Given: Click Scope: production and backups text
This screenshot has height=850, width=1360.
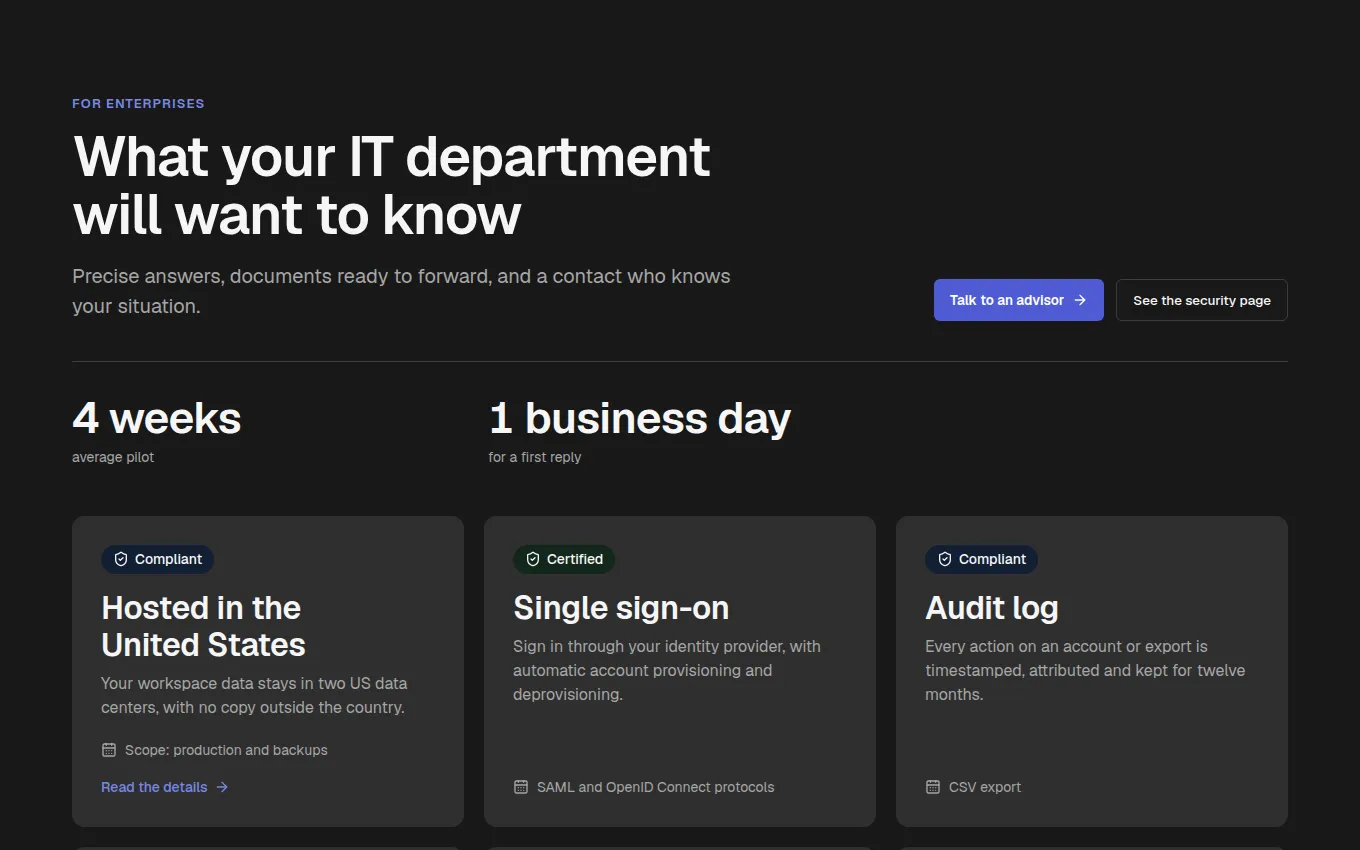Looking at the screenshot, I should coord(226,750).
